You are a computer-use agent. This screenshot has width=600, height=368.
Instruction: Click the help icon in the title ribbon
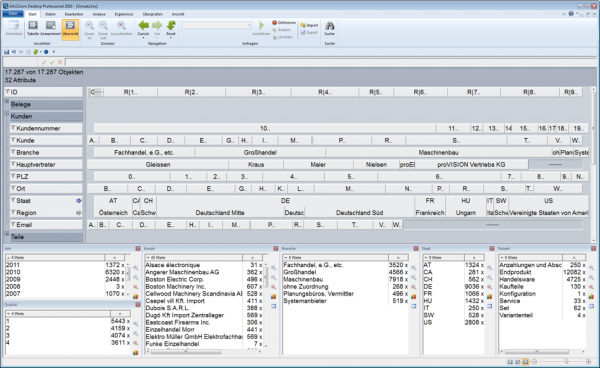click(x=571, y=14)
